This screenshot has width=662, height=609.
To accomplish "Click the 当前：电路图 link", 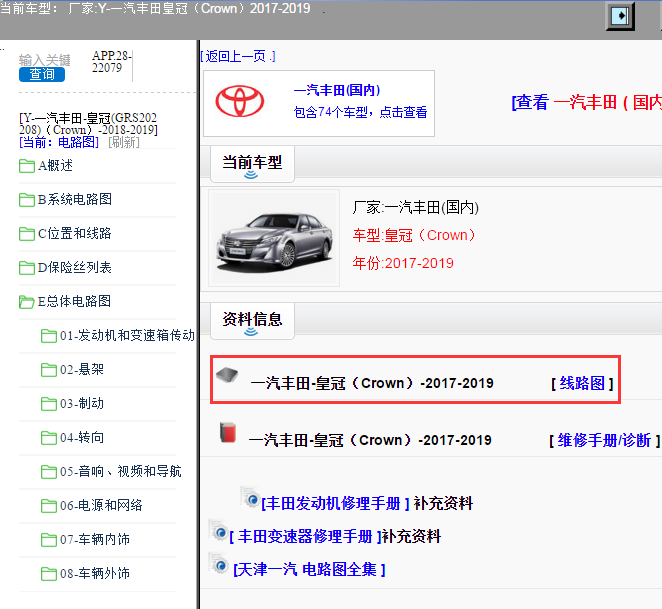I will (59, 142).
